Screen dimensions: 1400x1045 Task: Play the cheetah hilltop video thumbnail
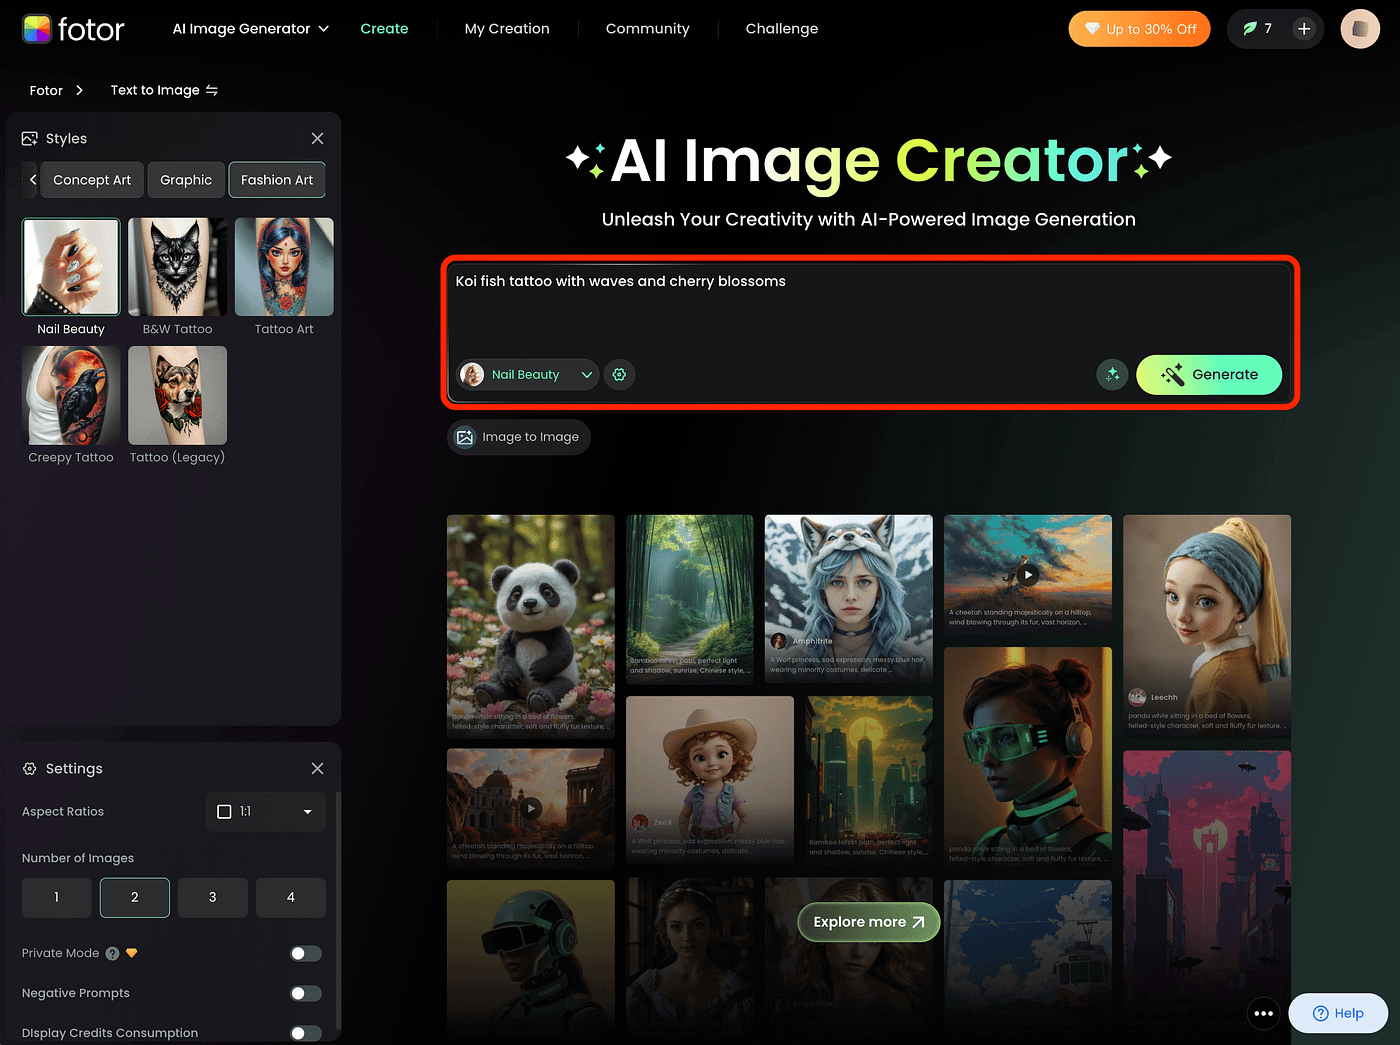(1028, 574)
